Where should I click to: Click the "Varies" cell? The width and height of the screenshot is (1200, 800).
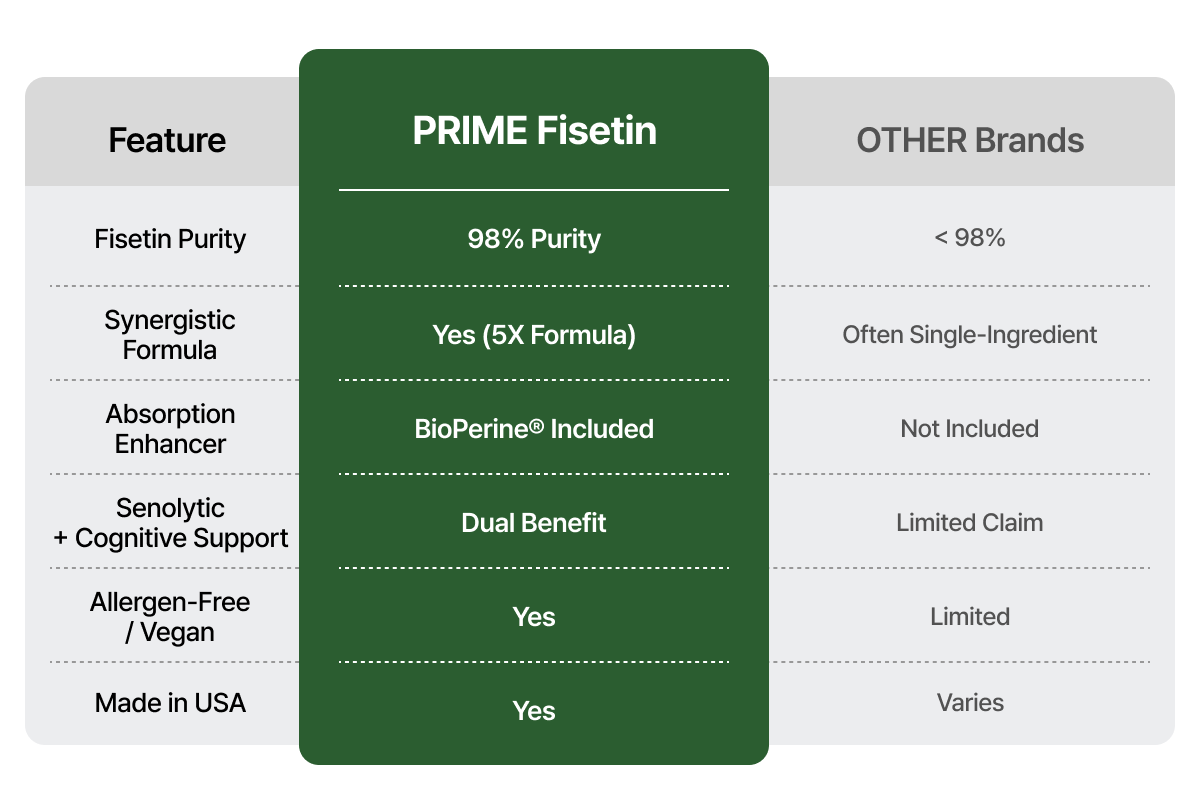click(970, 703)
